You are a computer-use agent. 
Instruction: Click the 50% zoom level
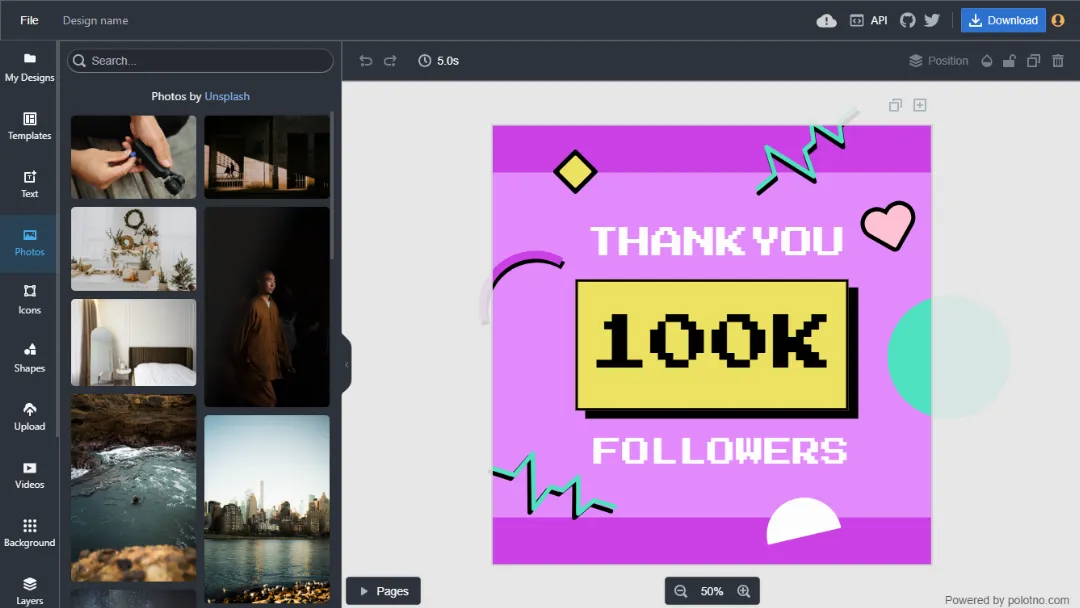tap(712, 591)
